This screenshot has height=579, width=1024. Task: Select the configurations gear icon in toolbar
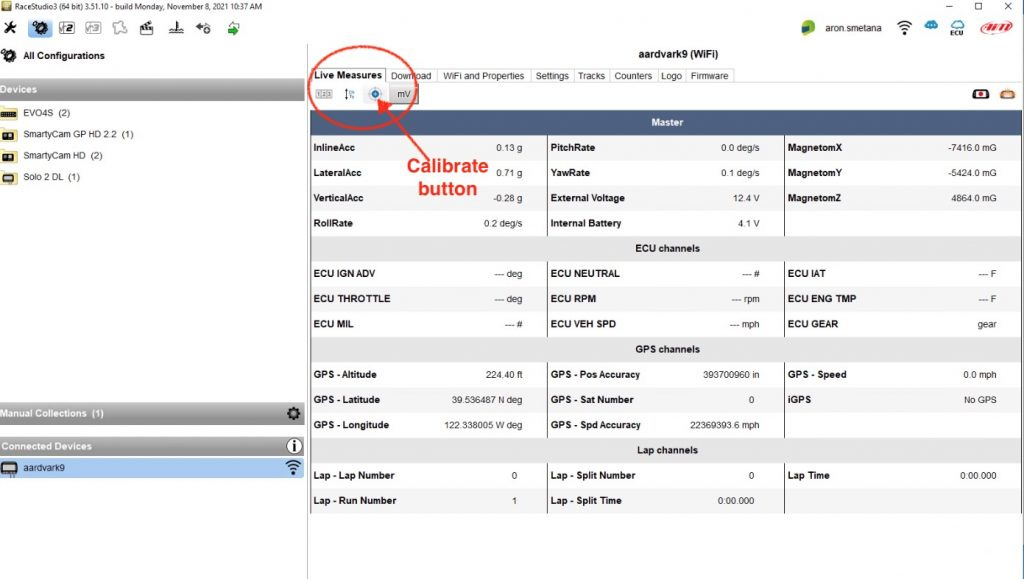click(x=40, y=28)
